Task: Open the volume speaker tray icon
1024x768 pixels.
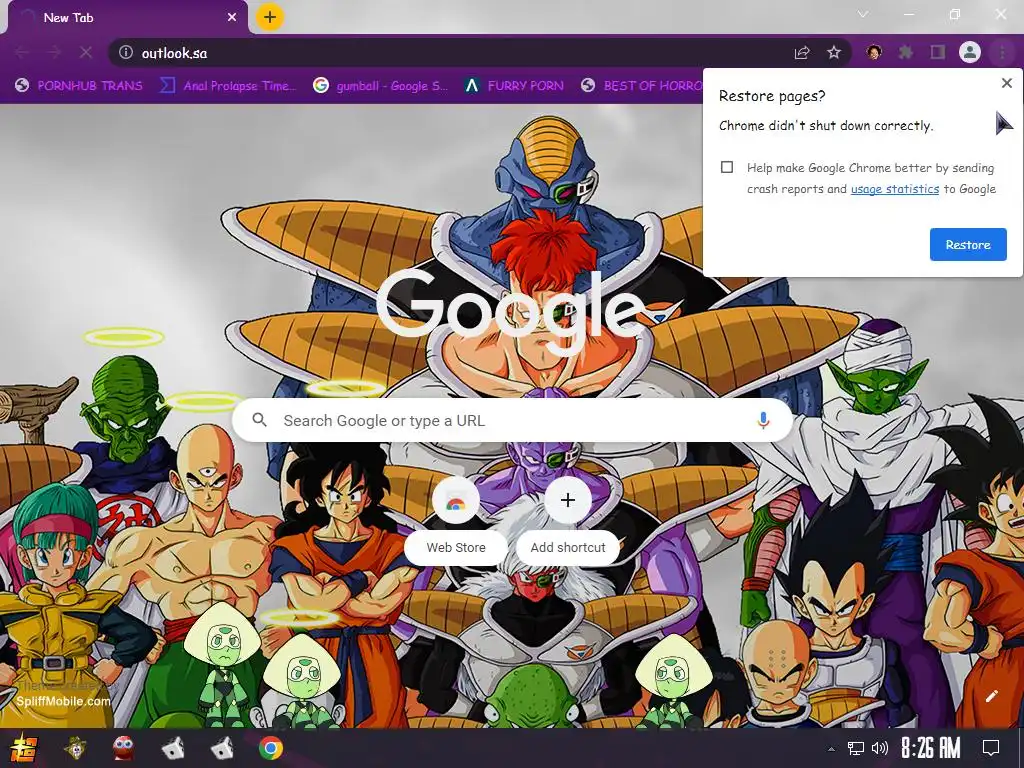Action: point(880,748)
